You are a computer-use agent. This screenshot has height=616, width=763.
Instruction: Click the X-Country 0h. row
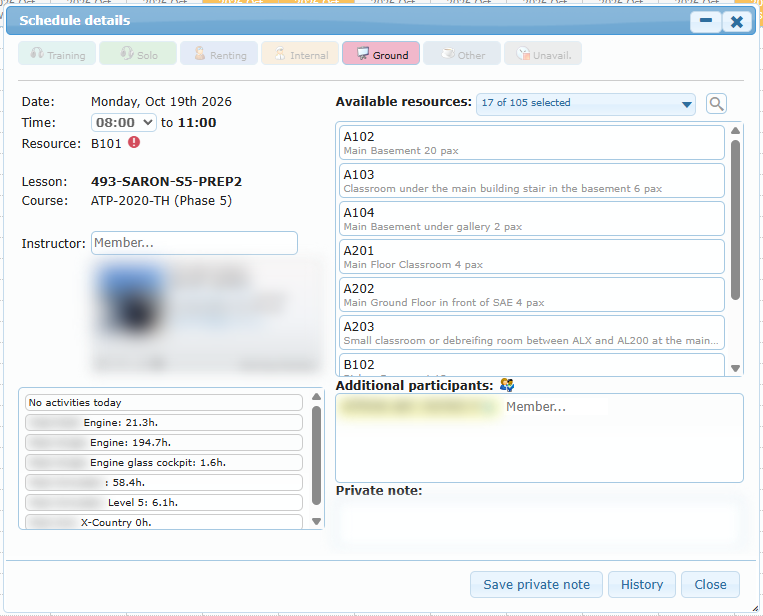(x=164, y=522)
